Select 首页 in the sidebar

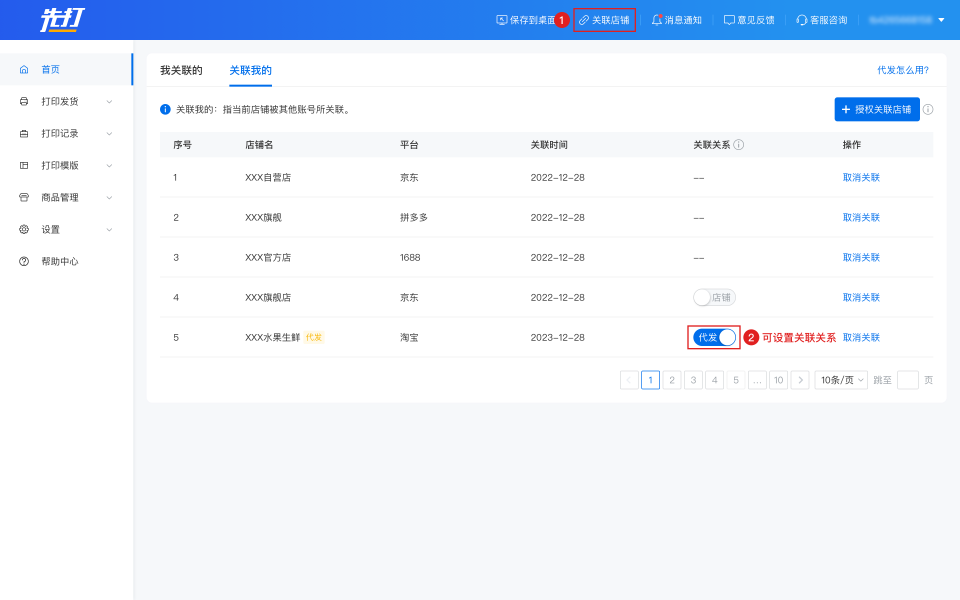[x=50, y=69]
